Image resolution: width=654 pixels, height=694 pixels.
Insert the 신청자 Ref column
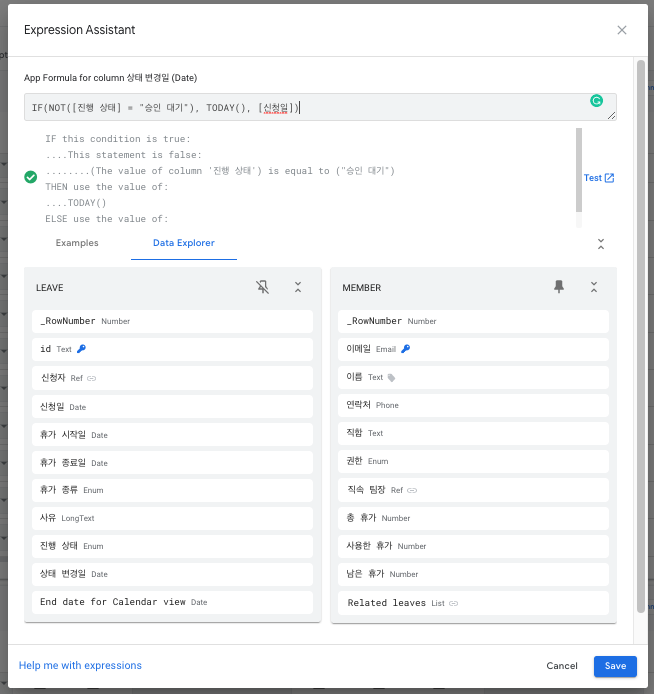pyautogui.click(x=172, y=378)
